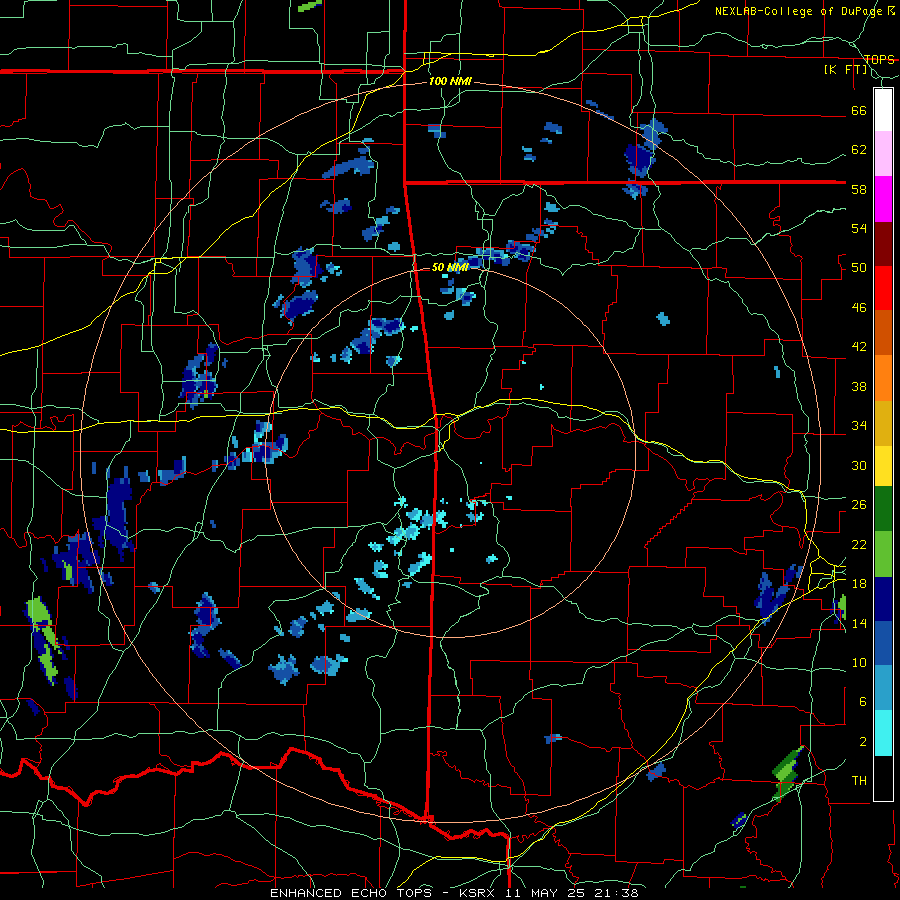Select the light green legend swatch
This screenshot has height=900, width=900.
[883, 554]
